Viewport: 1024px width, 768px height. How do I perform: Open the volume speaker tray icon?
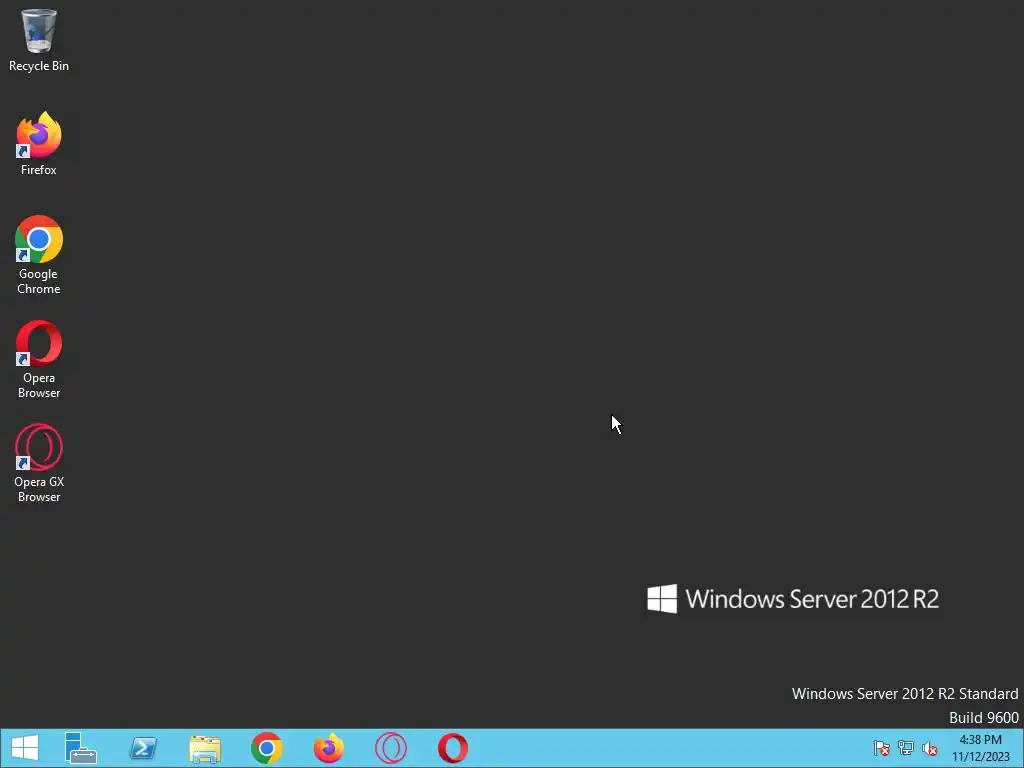pyautogui.click(x=930, y=748)
